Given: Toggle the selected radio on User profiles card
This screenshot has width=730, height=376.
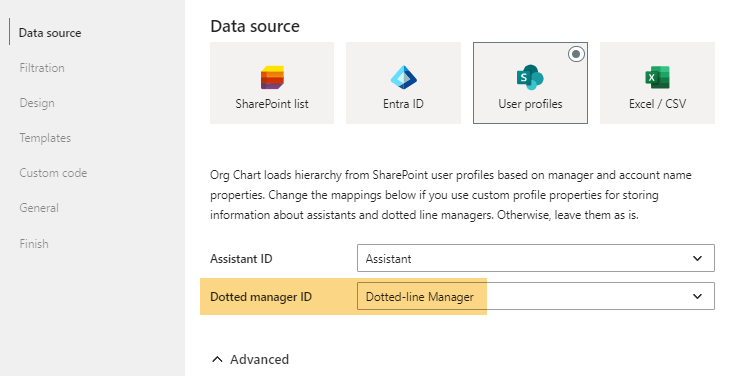Looking at the screenshot, I should pos(576,54).
